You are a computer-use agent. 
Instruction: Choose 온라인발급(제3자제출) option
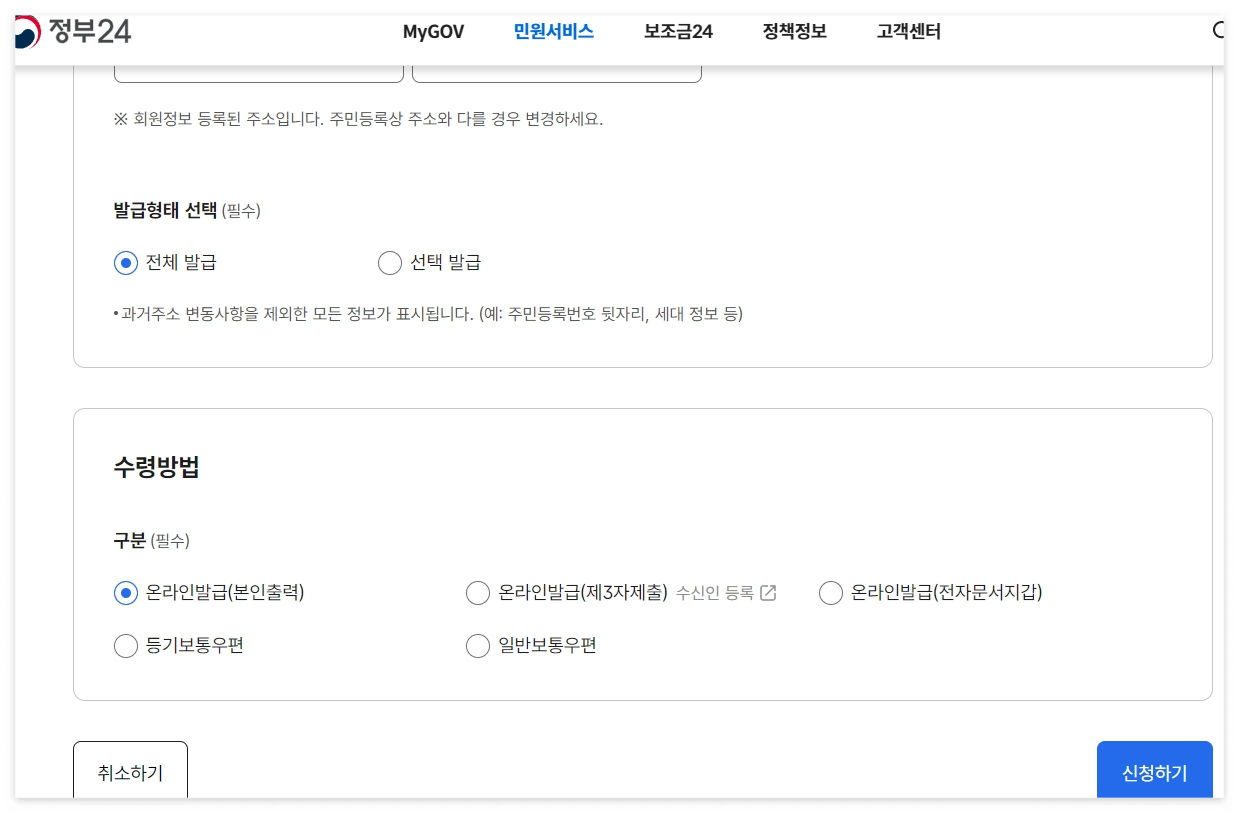[x=478, y=592]
